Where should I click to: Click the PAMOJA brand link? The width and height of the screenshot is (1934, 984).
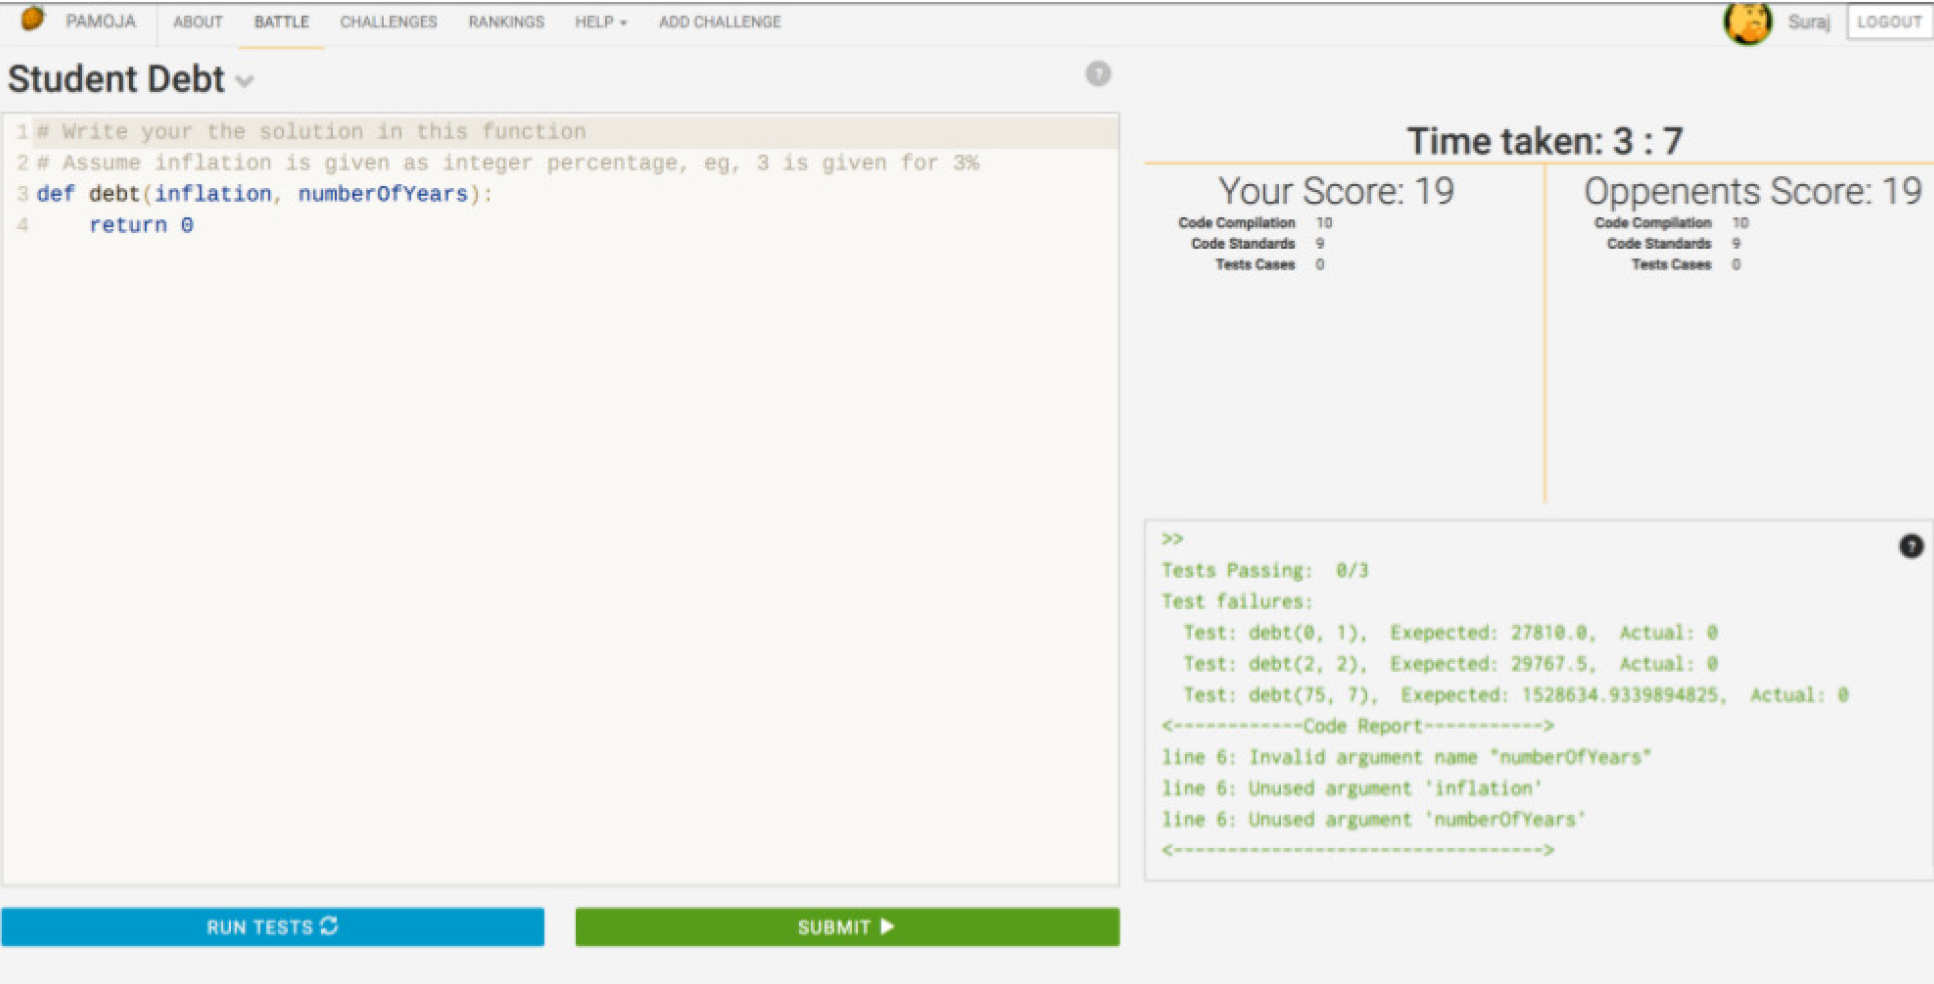[100, 22]
